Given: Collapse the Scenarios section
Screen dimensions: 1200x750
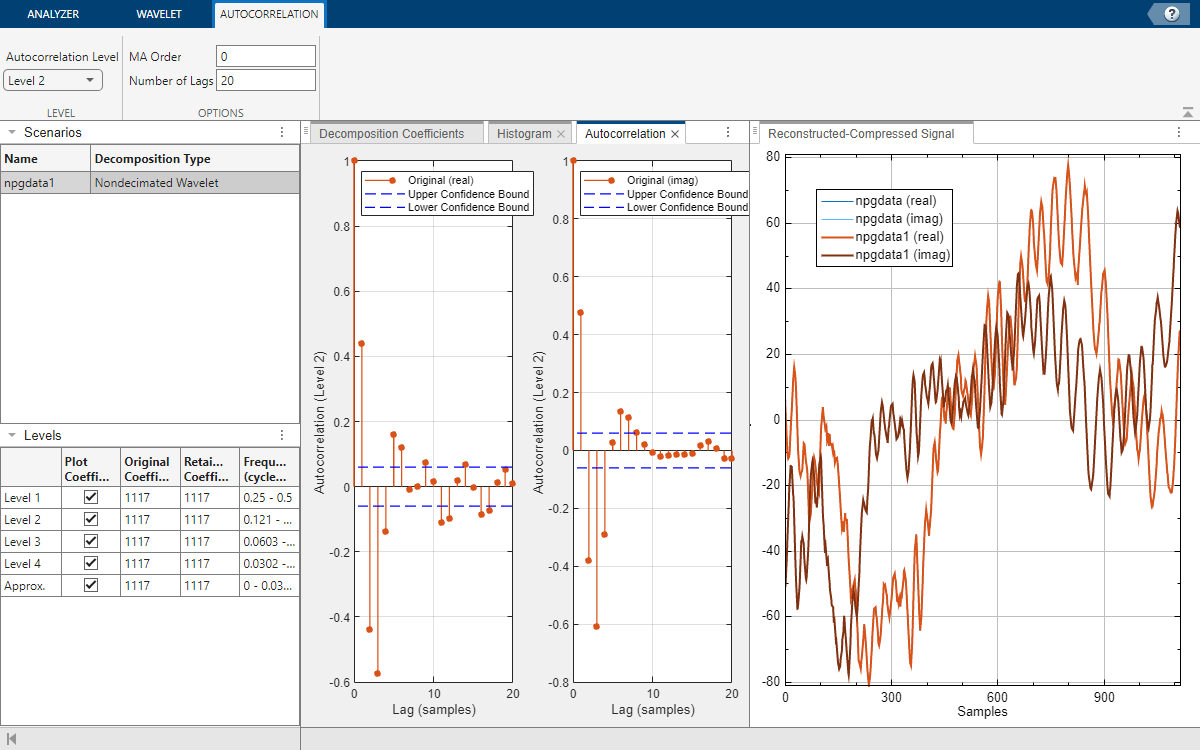Looking at the screenshot, I should click(x=12, y=132).
